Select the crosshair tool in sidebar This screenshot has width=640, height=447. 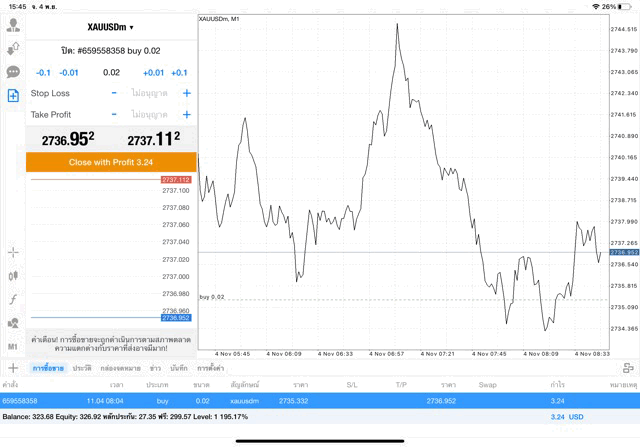tap(13, 252)
